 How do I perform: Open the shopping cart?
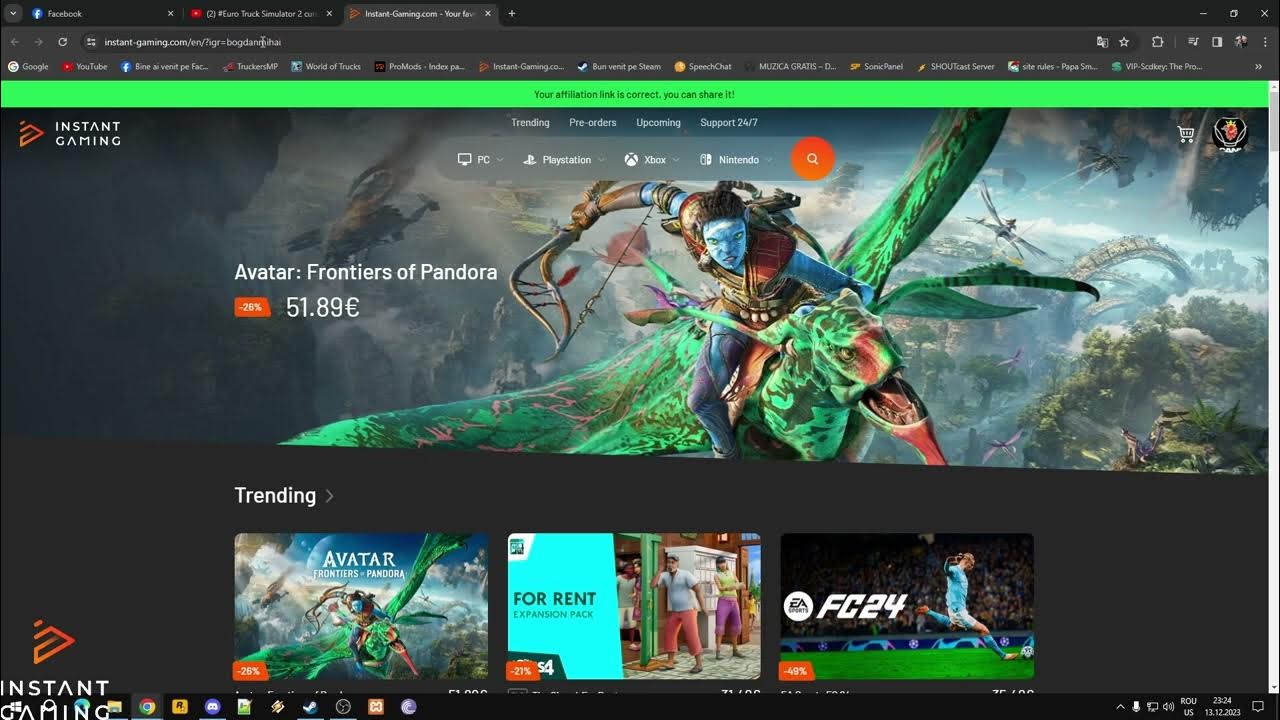(1186, 134)
